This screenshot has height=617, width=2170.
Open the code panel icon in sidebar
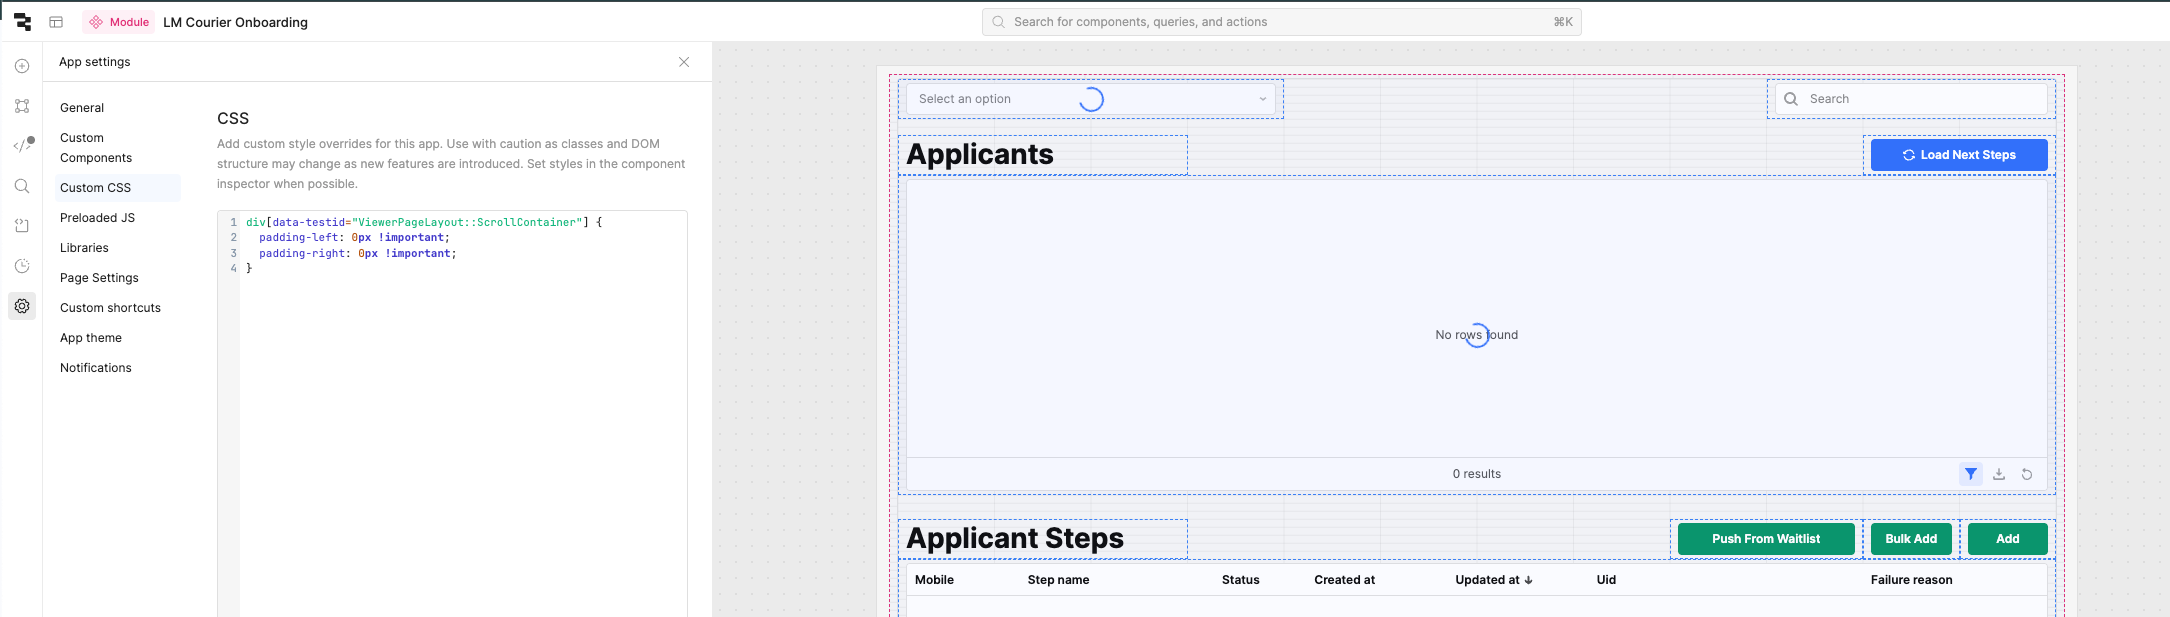(22, 146)
